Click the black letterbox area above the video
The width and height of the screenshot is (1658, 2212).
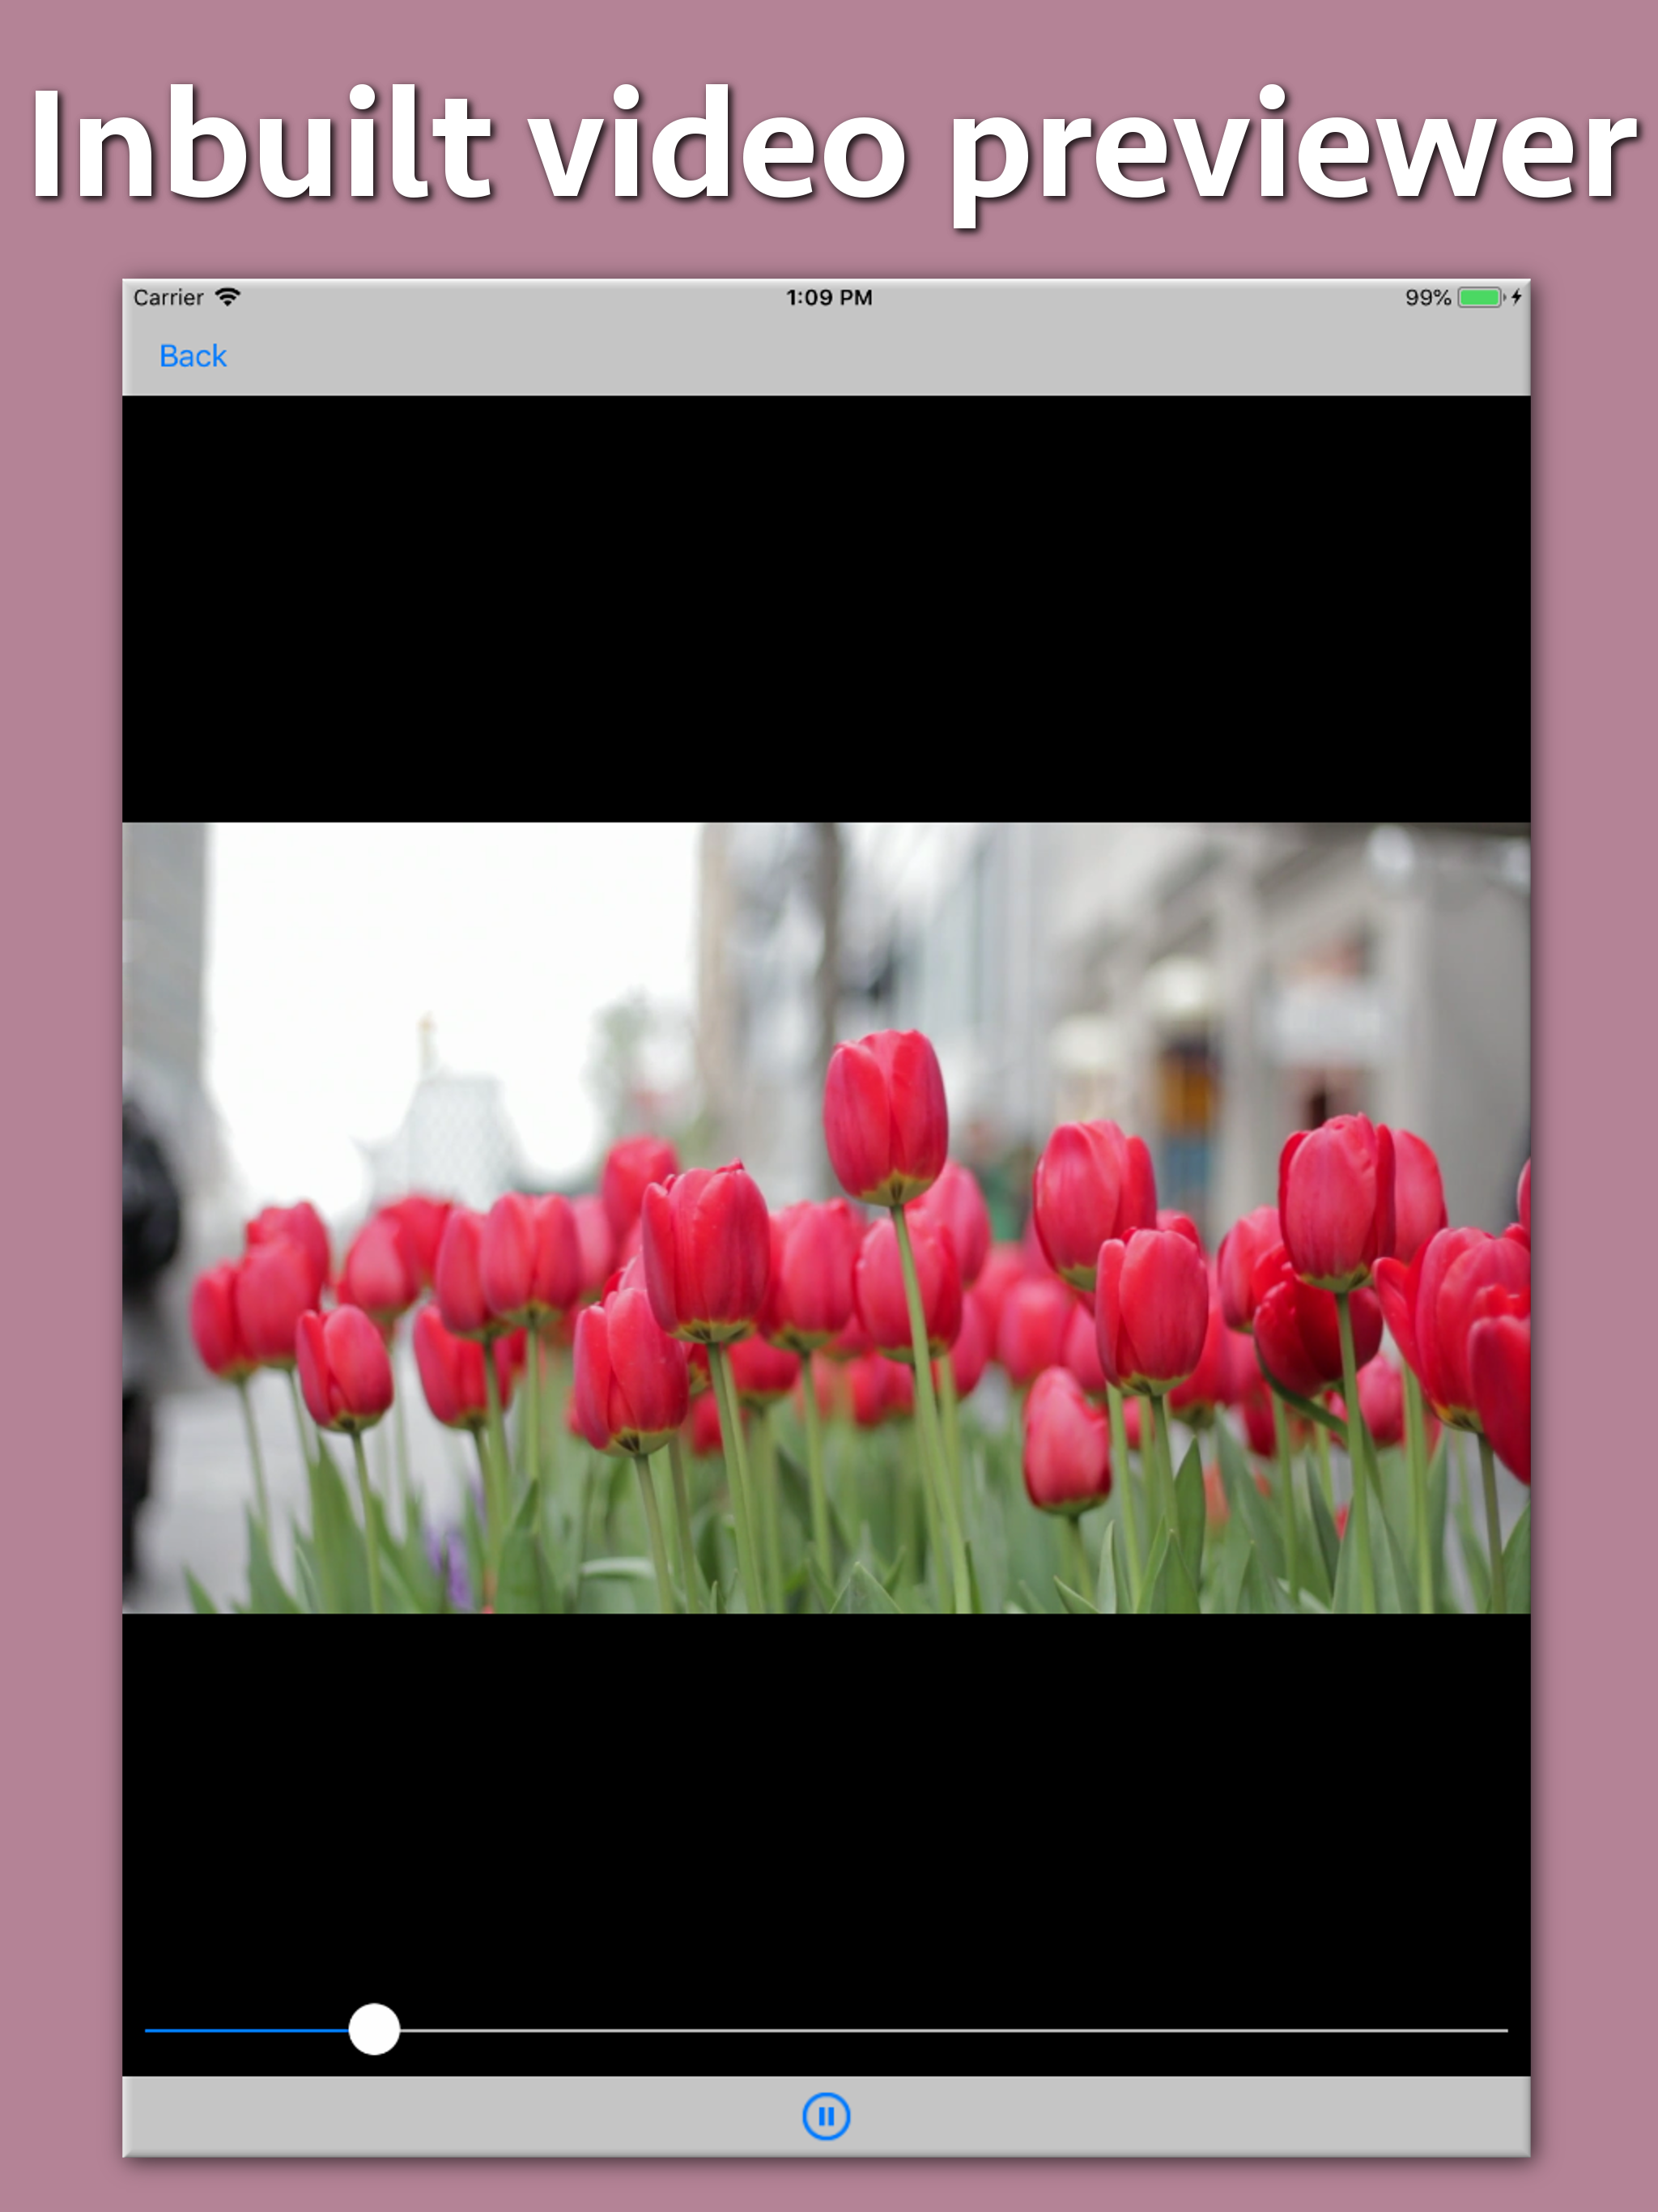click(826, 608)
